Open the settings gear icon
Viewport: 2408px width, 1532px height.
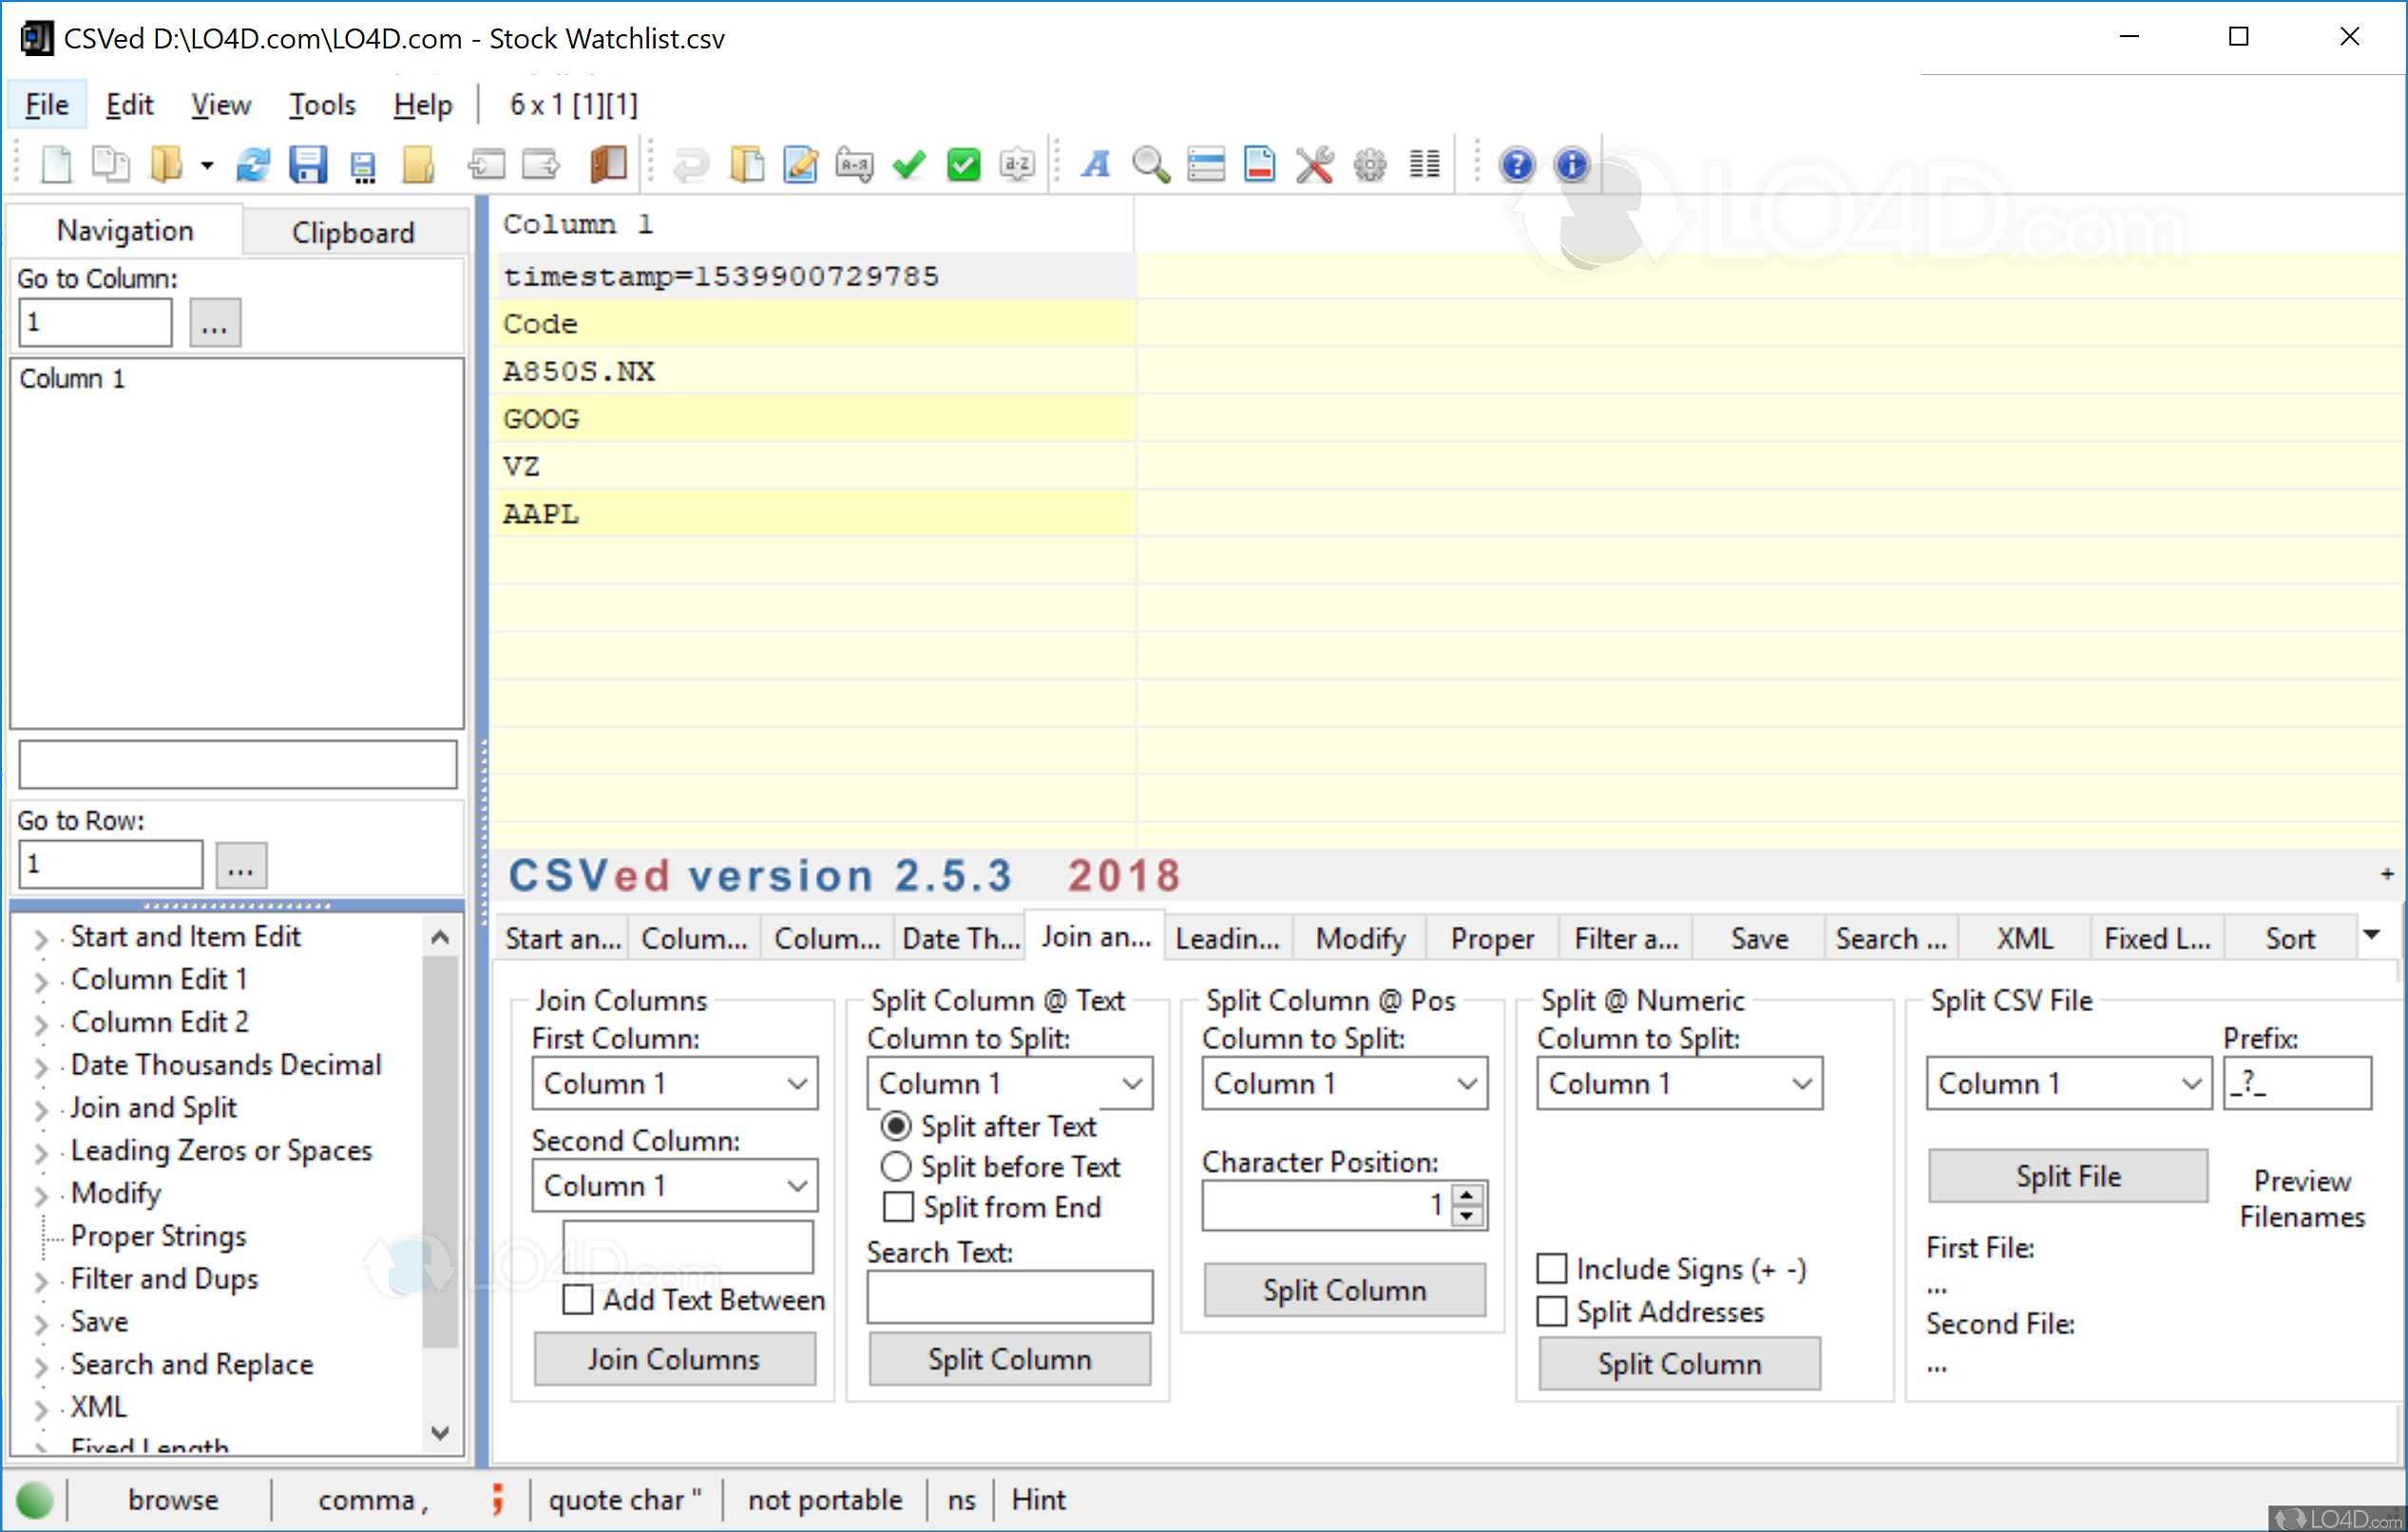click(x=1369, y=165)
